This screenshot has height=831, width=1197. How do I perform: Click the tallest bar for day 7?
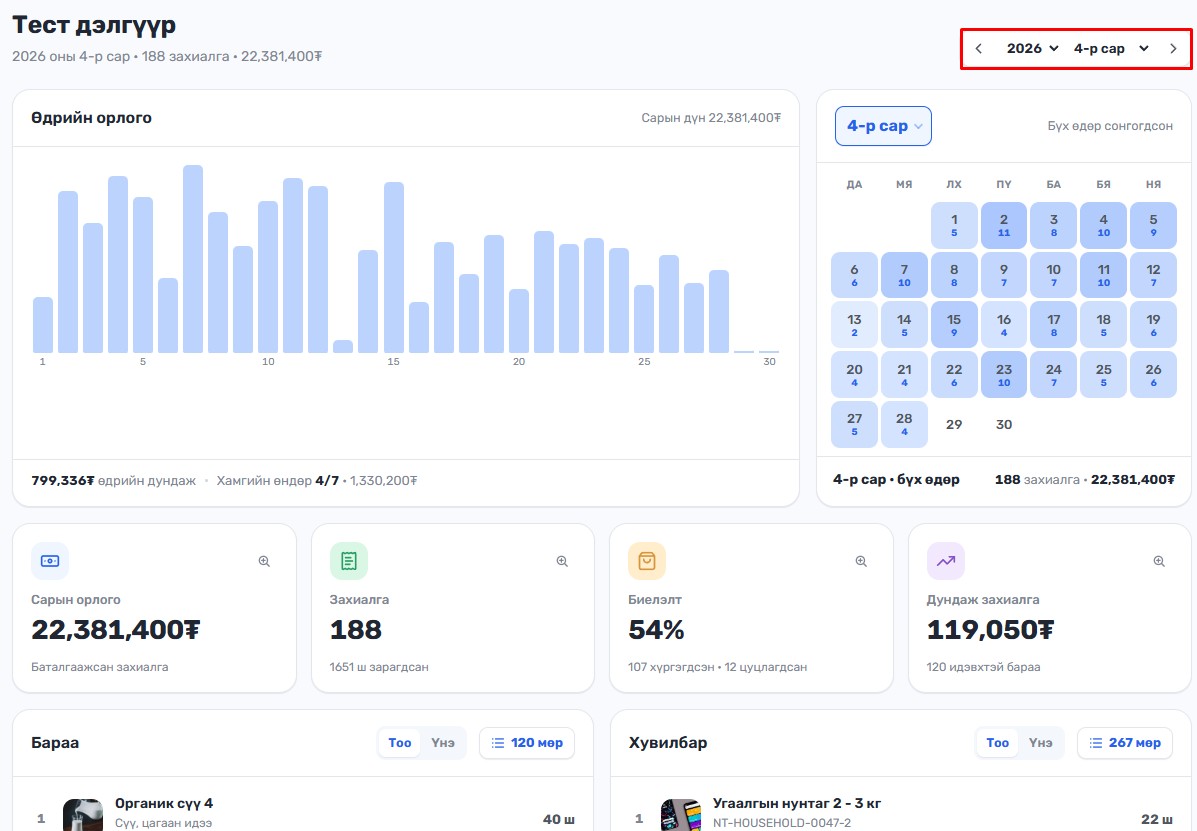tap(193, 259)
